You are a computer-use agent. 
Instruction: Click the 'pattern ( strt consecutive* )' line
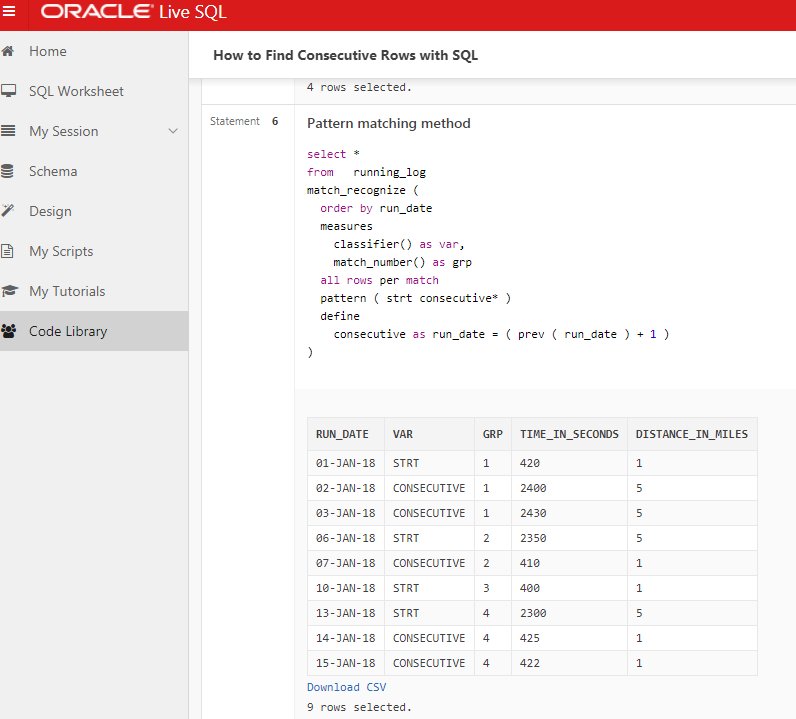click(x=415, y=298)
